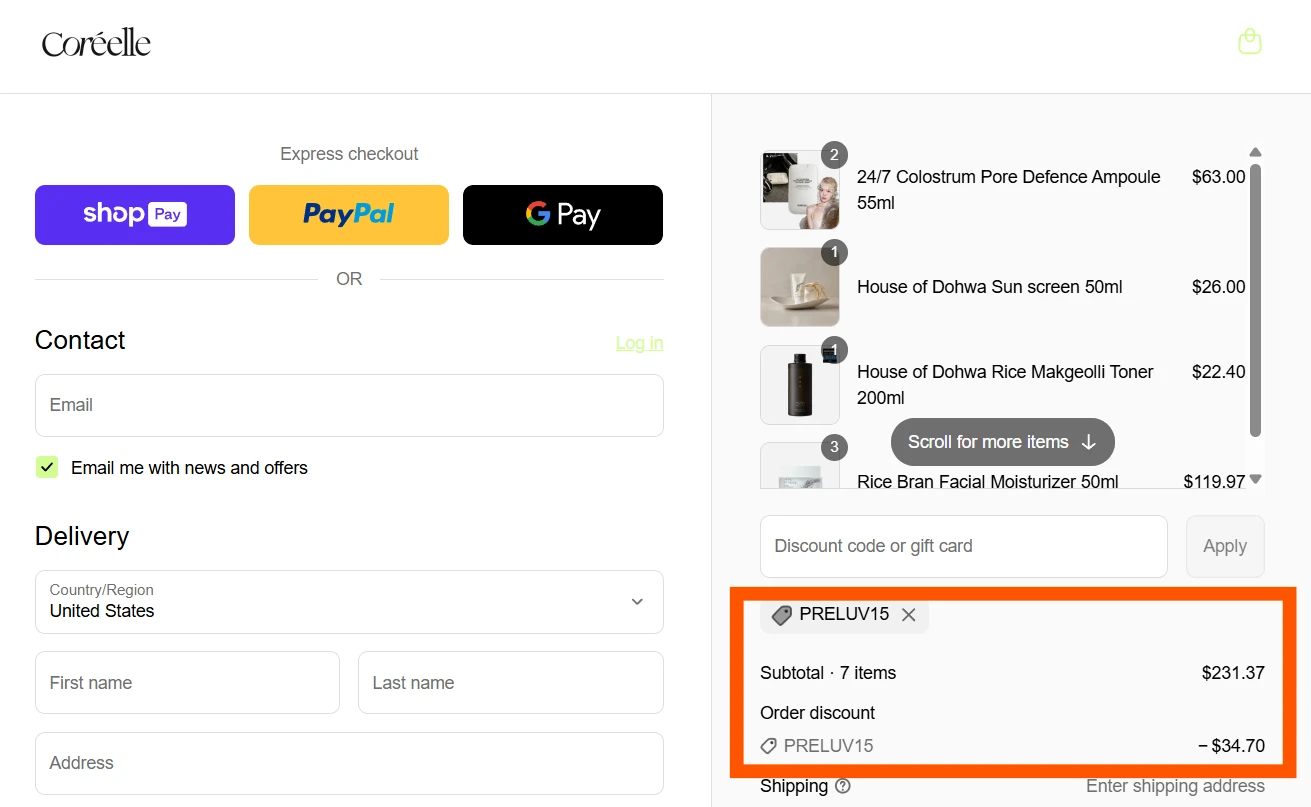Click the shipping help question mark icon
Screen dimensions: 1311x807
tap(843, 786)
